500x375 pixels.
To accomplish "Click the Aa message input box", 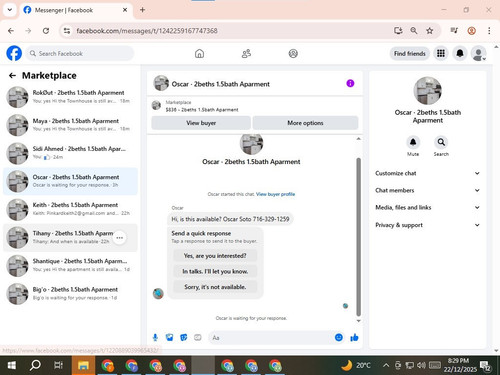I will 271,338.
